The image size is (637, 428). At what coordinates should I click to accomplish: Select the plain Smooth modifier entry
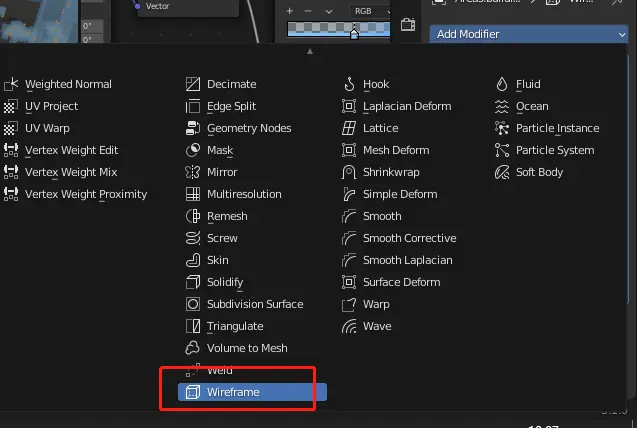click(382, 216)
